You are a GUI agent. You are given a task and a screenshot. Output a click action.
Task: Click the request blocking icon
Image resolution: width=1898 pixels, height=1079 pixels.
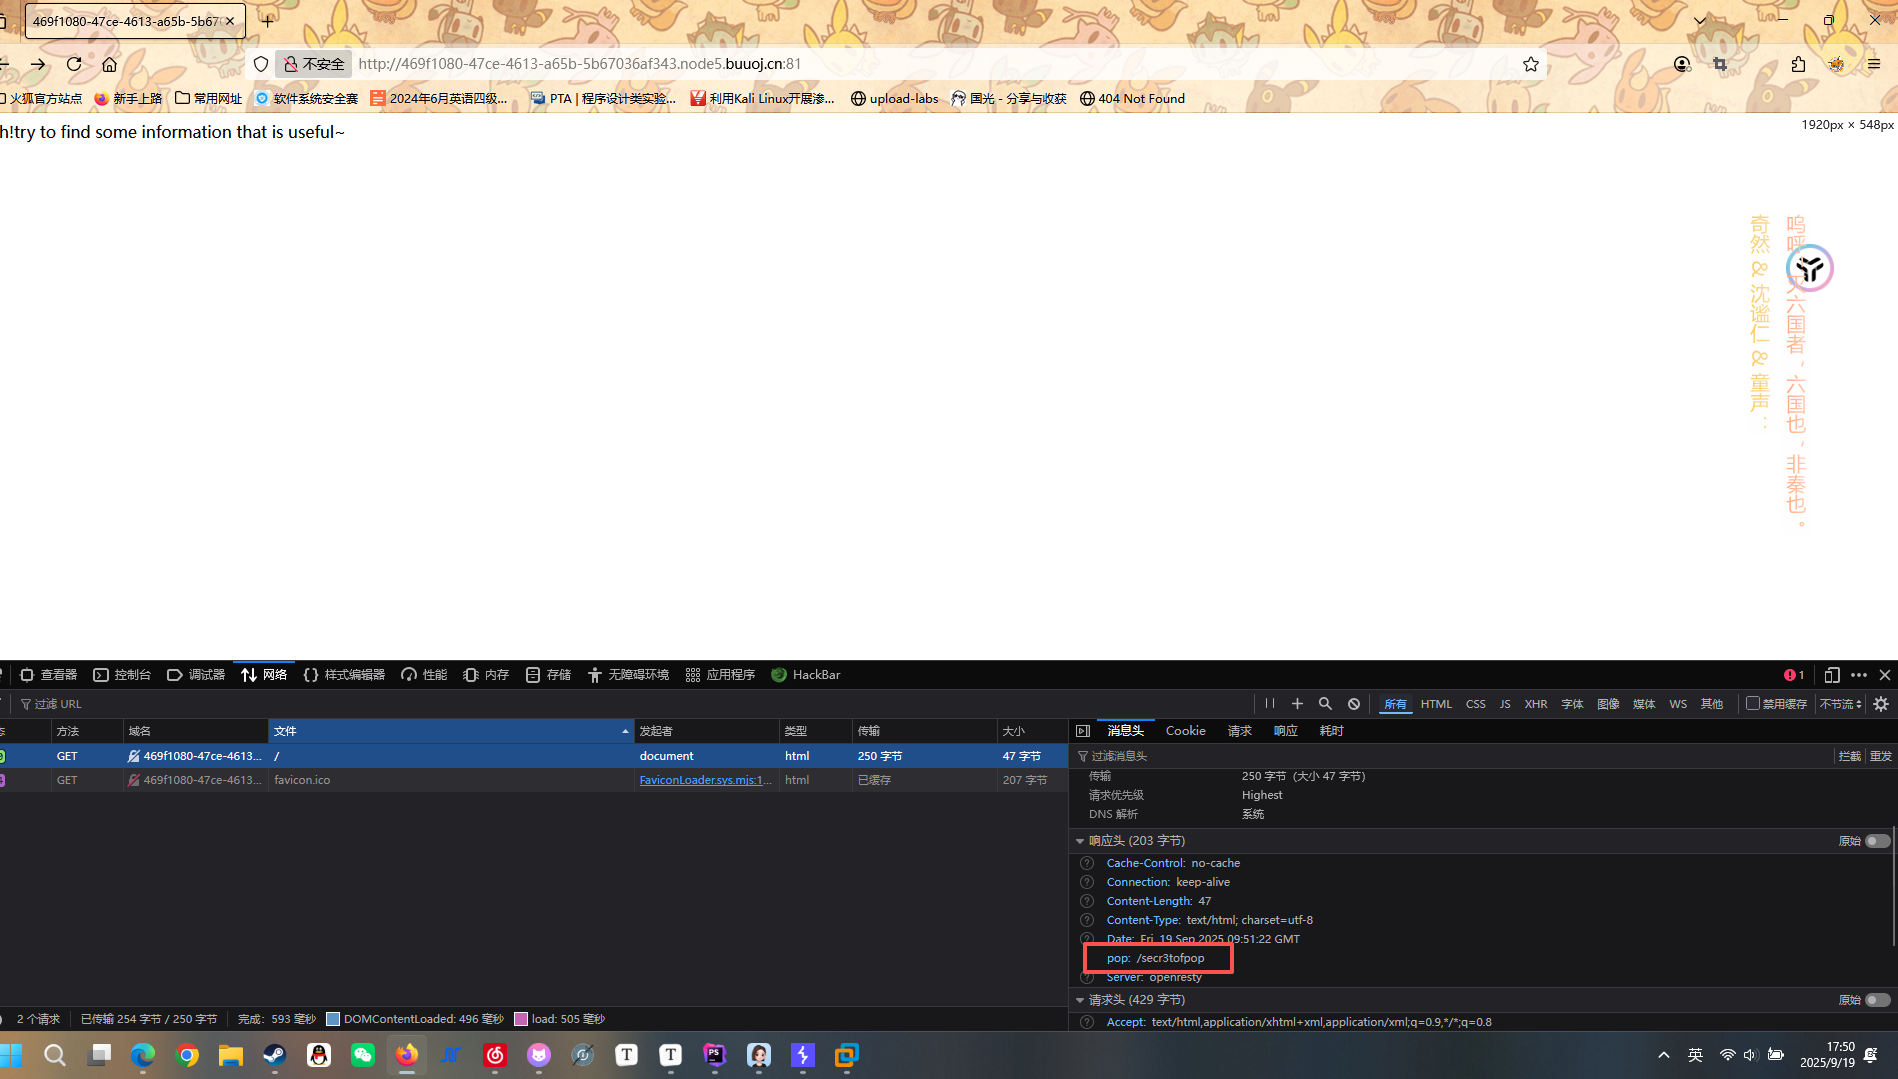coord(1353,704)
